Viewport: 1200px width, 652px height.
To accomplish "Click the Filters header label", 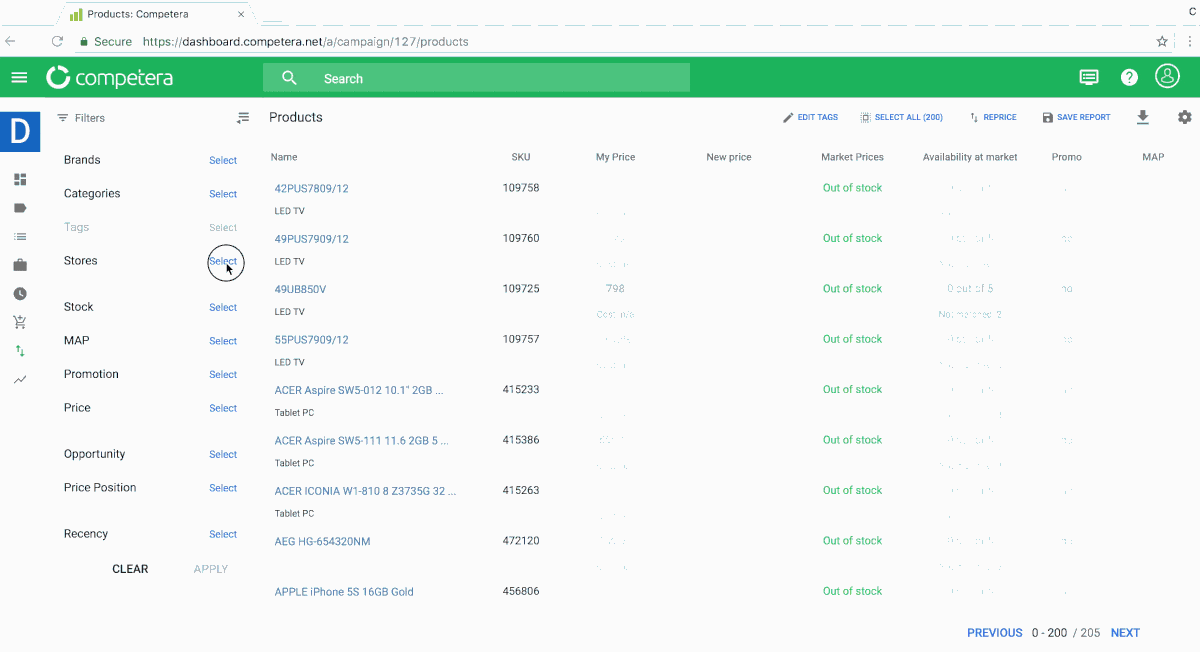I will point(90,118).
